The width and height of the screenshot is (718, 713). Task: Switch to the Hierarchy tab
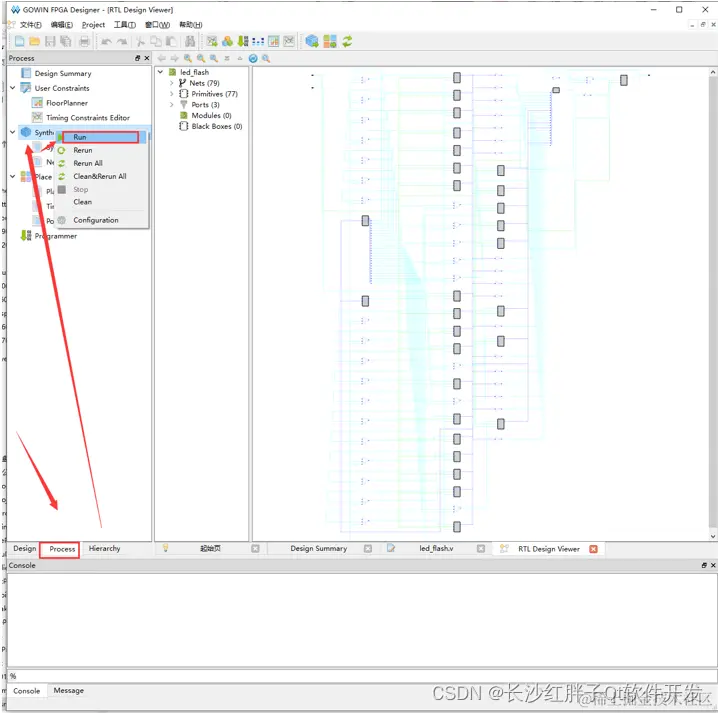pyautogui.click(x=104, y=549)
